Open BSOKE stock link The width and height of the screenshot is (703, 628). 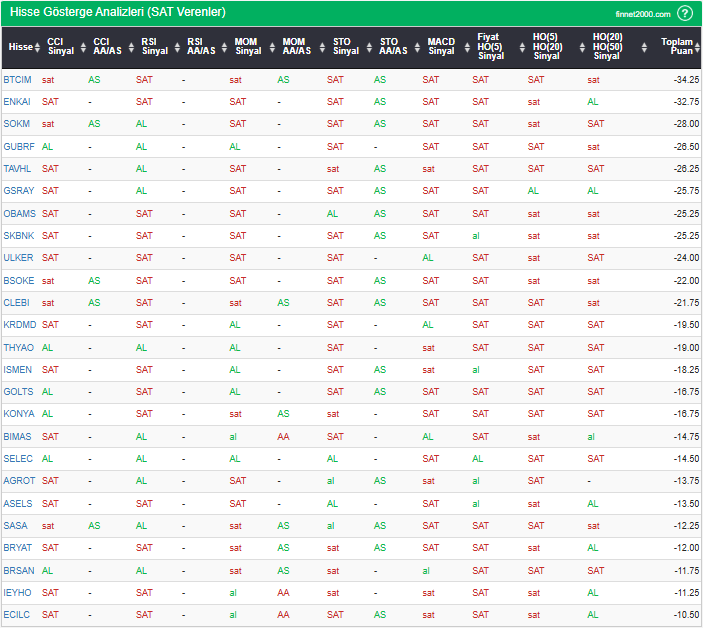(x=19, y=281)
